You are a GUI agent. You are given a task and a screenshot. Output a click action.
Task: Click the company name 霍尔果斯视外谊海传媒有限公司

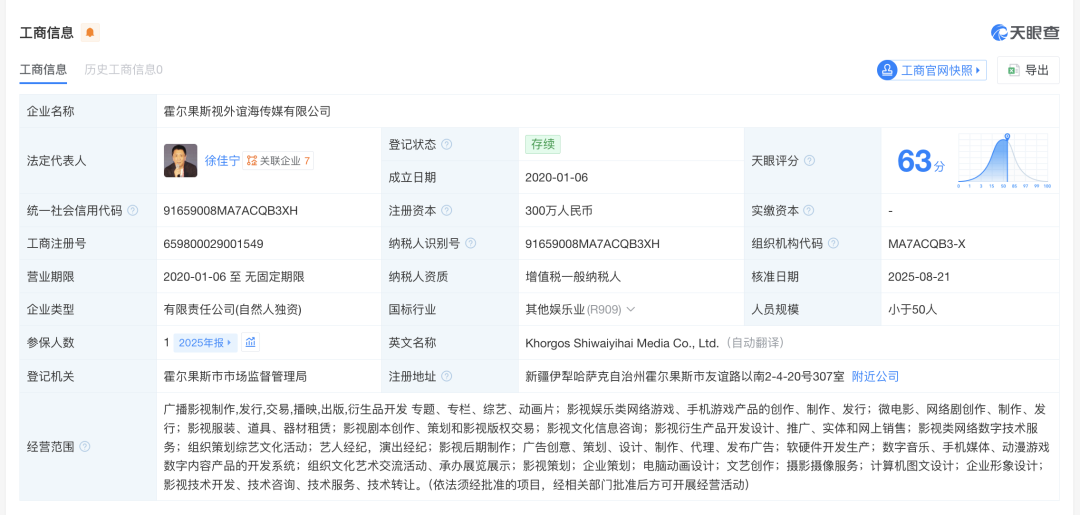pyautogui.click(x=247, y=111)
